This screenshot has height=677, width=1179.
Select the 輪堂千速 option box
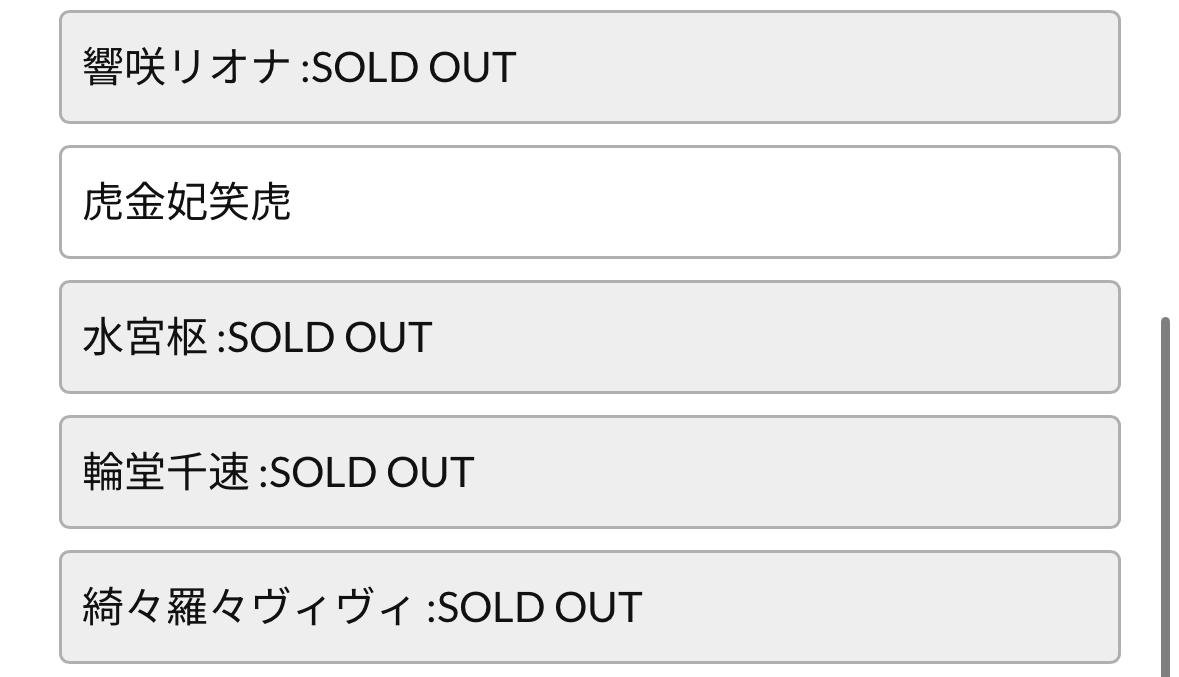589,472
